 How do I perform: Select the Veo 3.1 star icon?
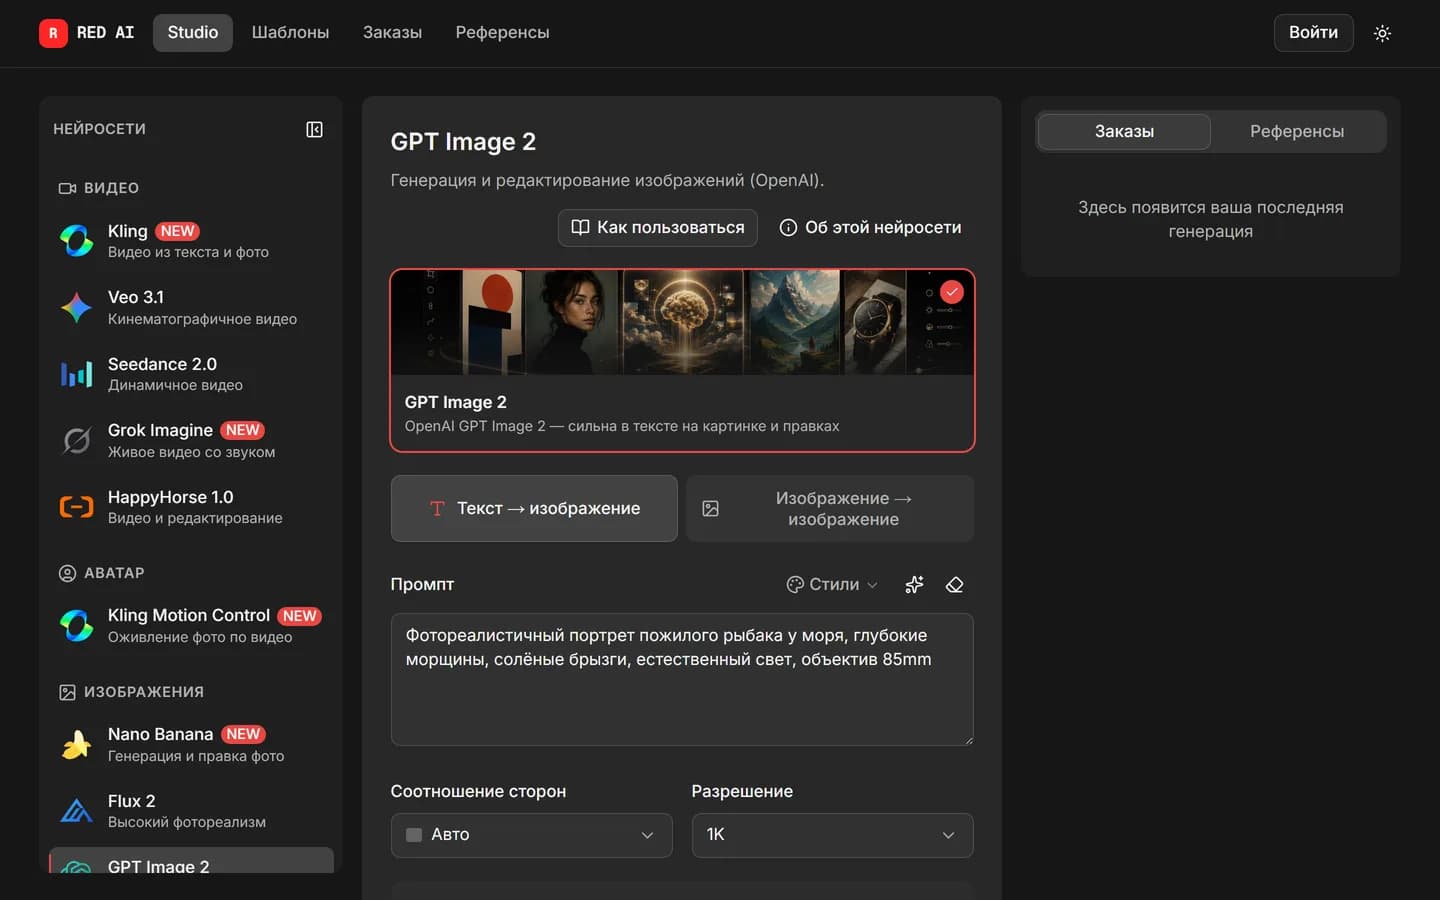tap(77, 307)
